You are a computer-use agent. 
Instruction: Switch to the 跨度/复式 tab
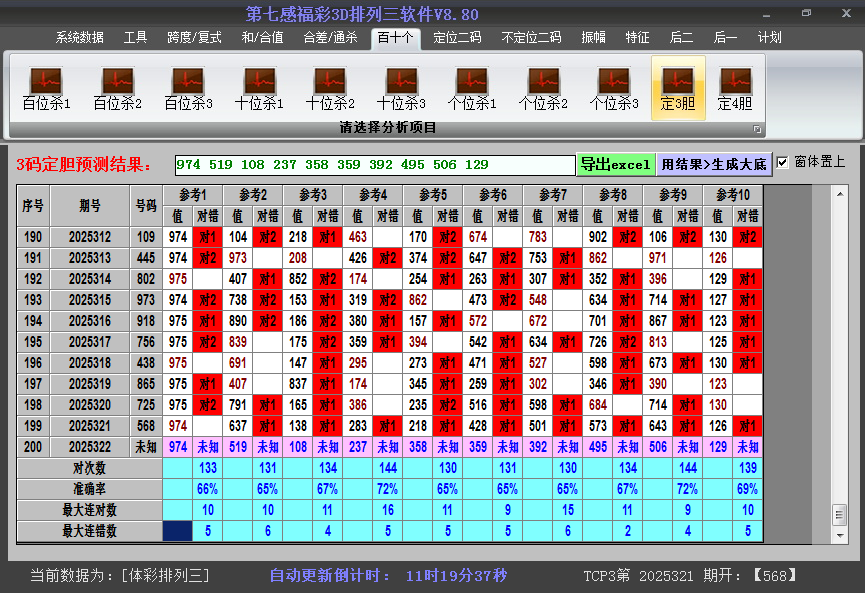(x=194, y=38)
